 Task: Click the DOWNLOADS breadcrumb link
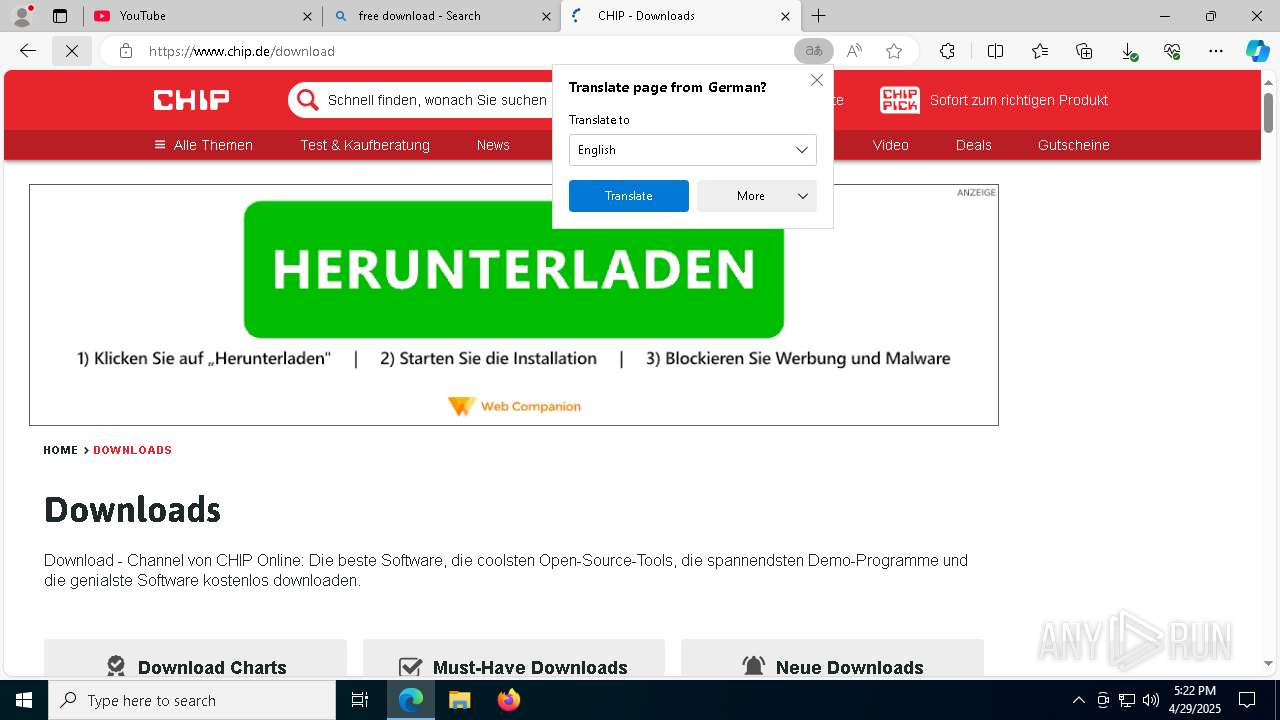[132, 450]
